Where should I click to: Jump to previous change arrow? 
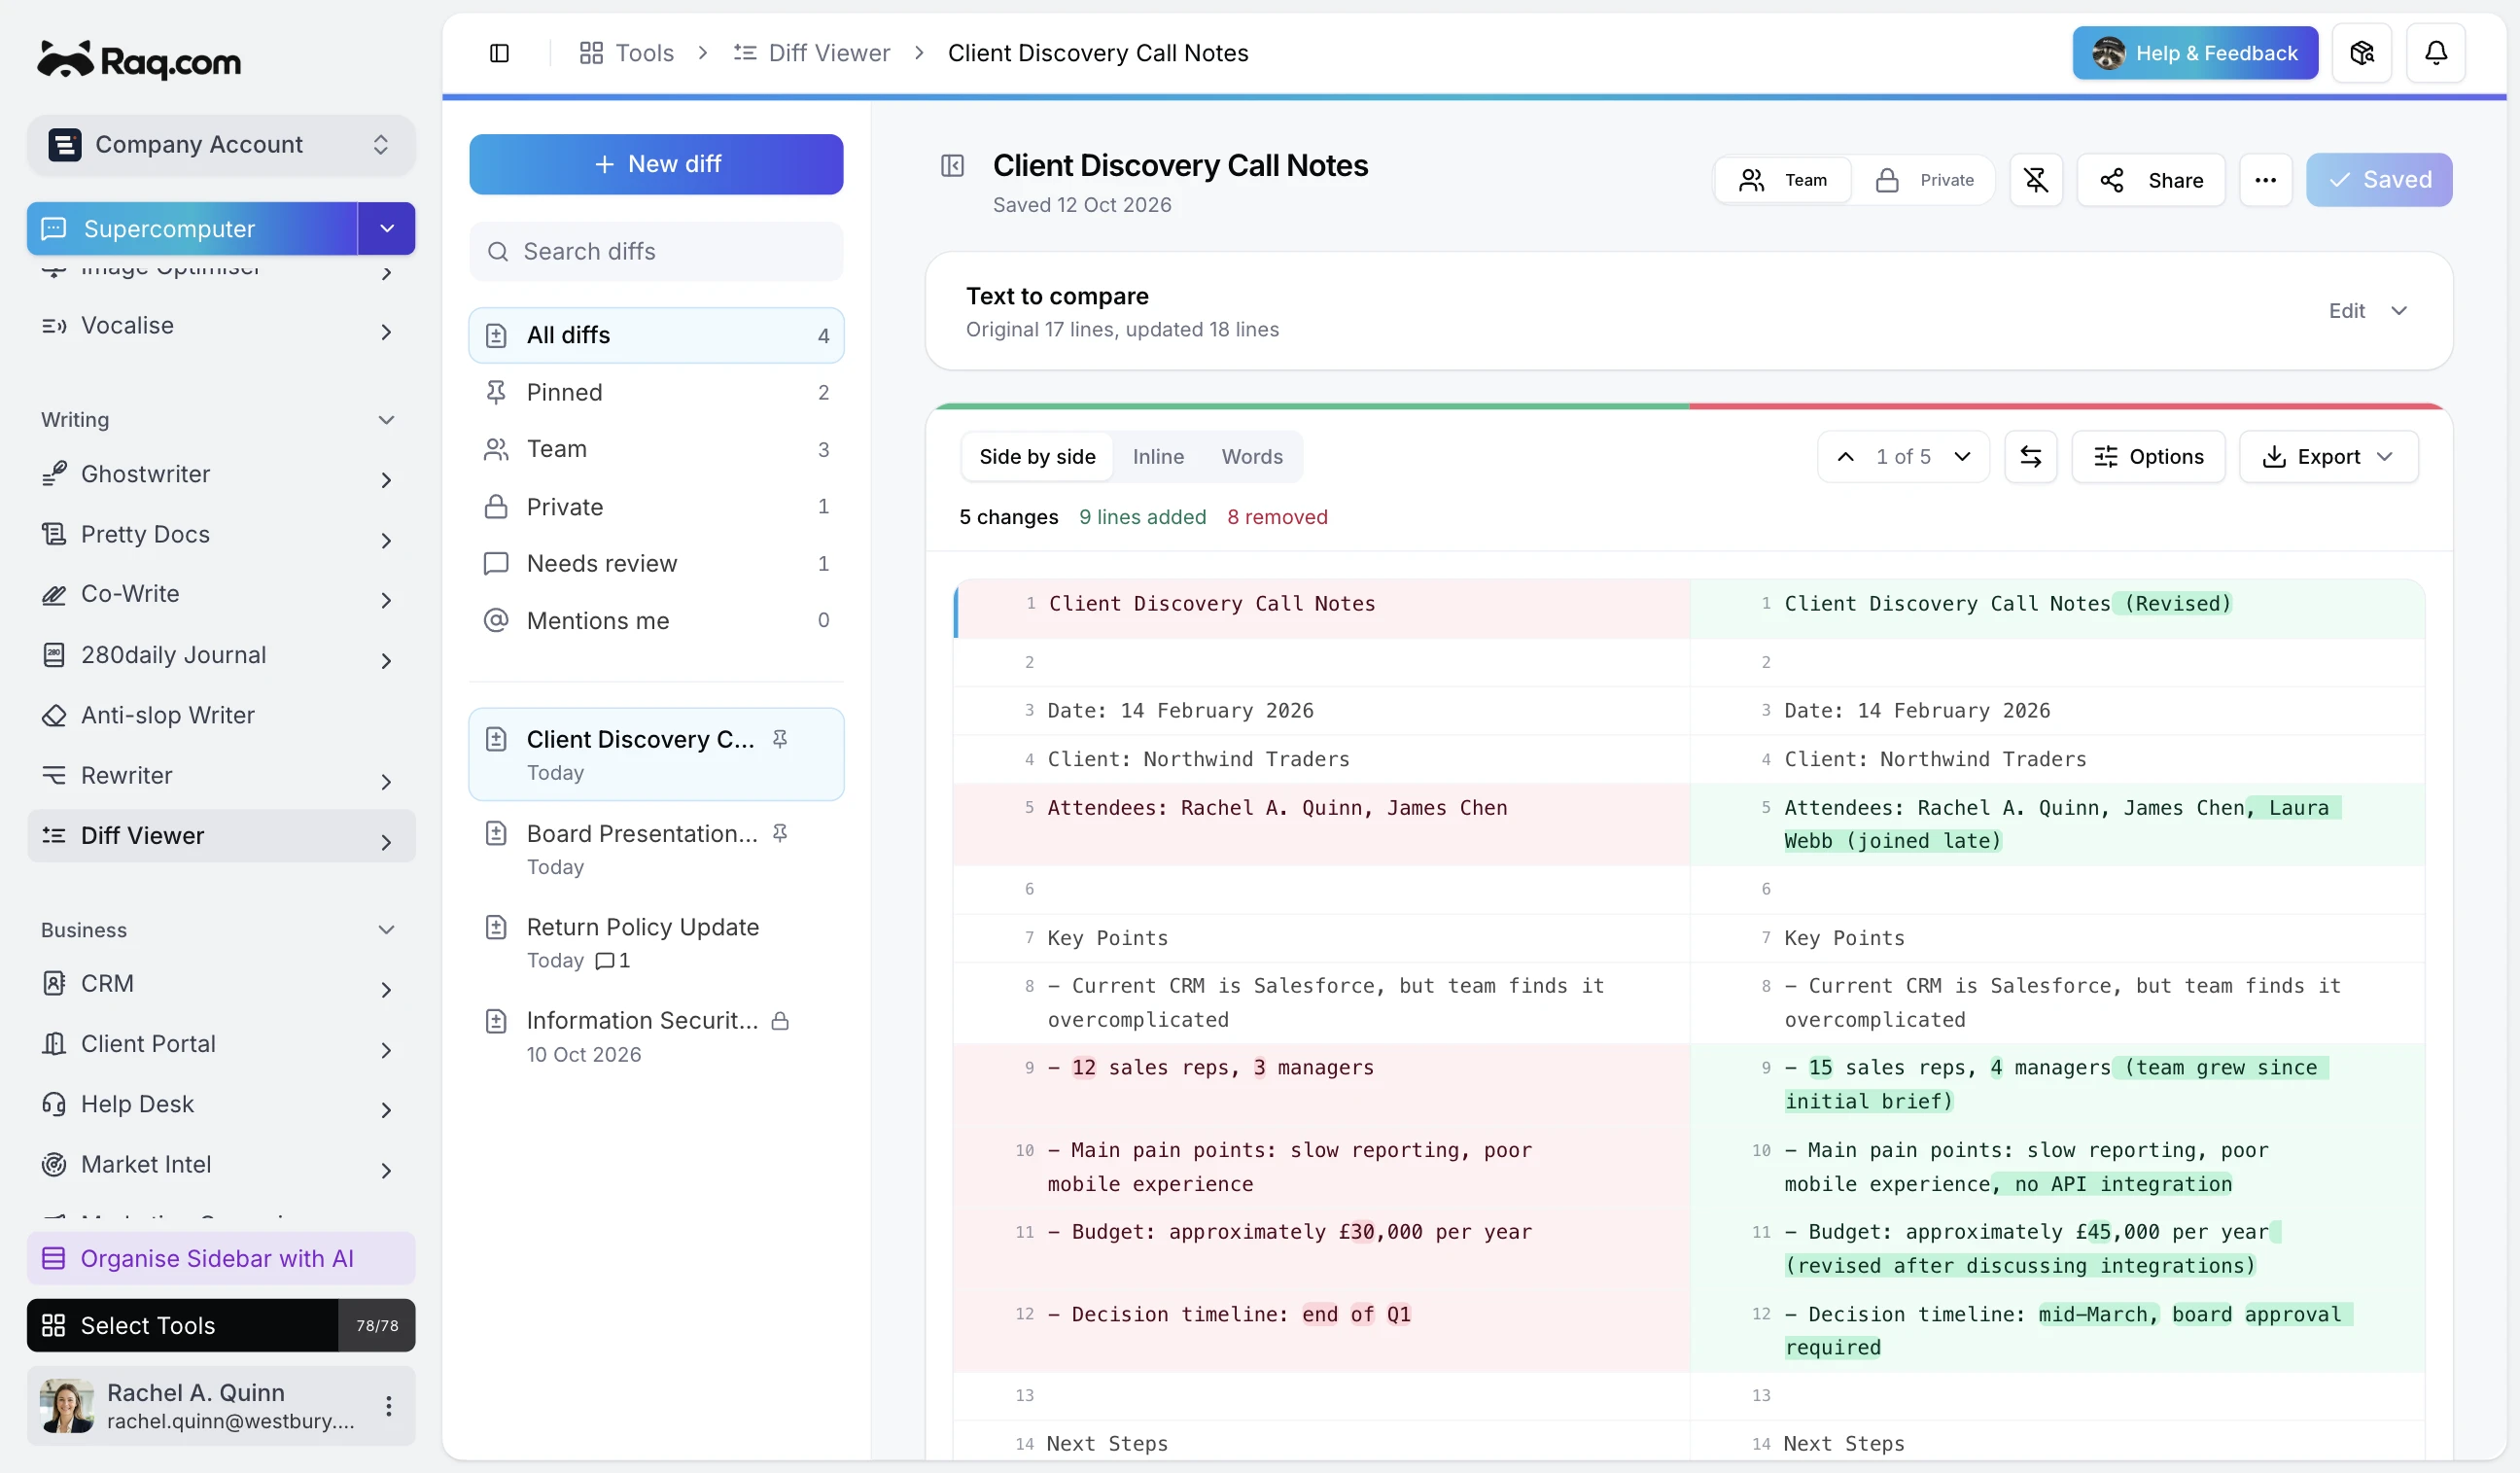1845,457
